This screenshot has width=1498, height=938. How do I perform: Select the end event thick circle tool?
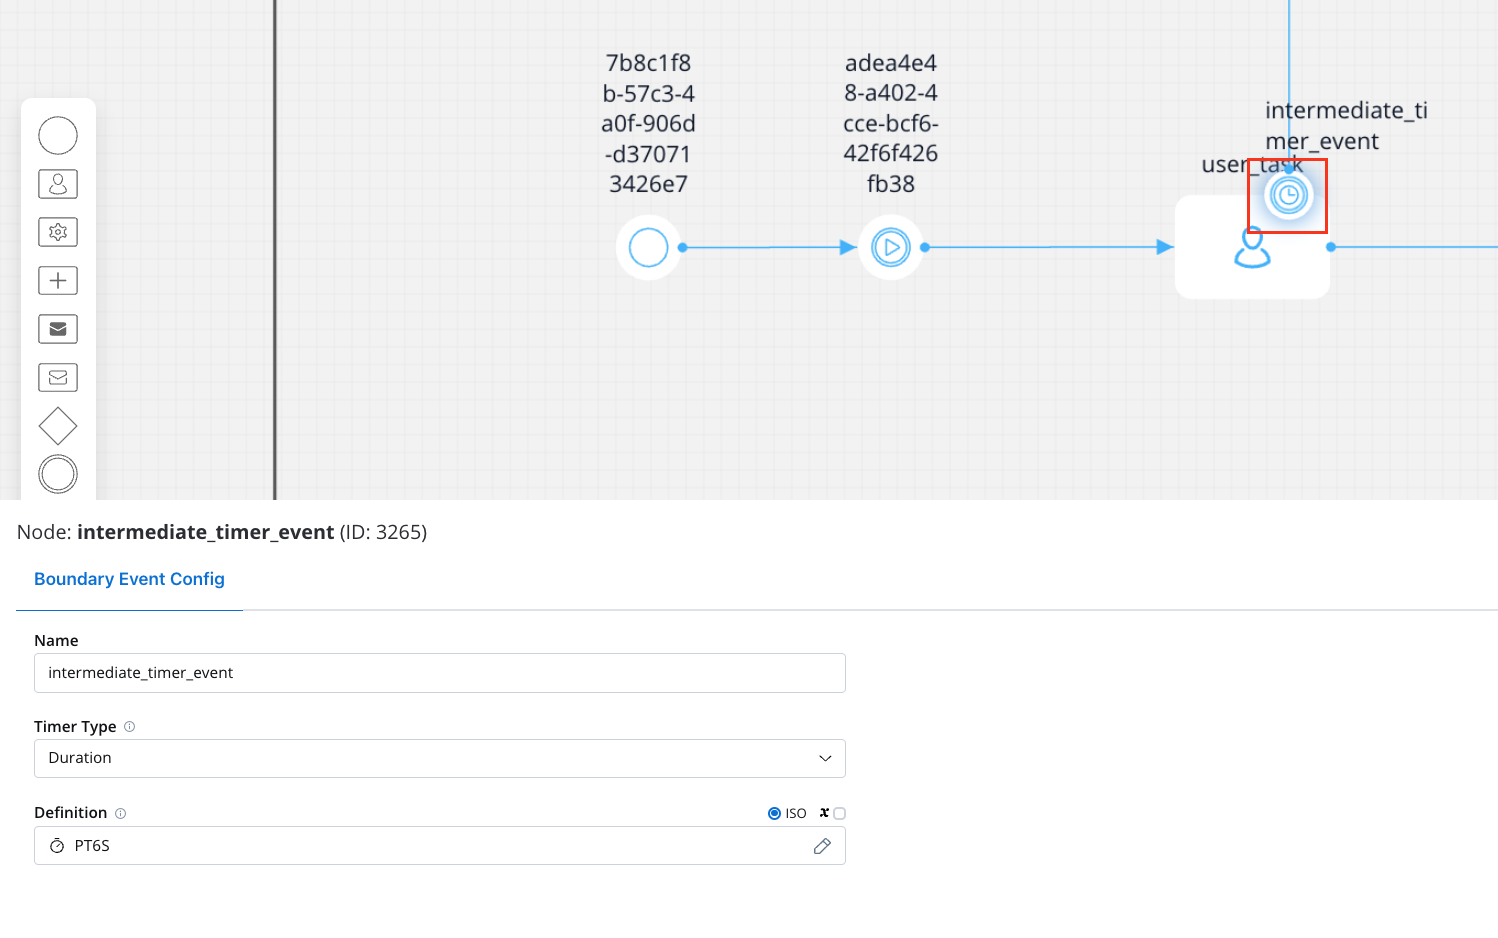click(x=58, y=474)
